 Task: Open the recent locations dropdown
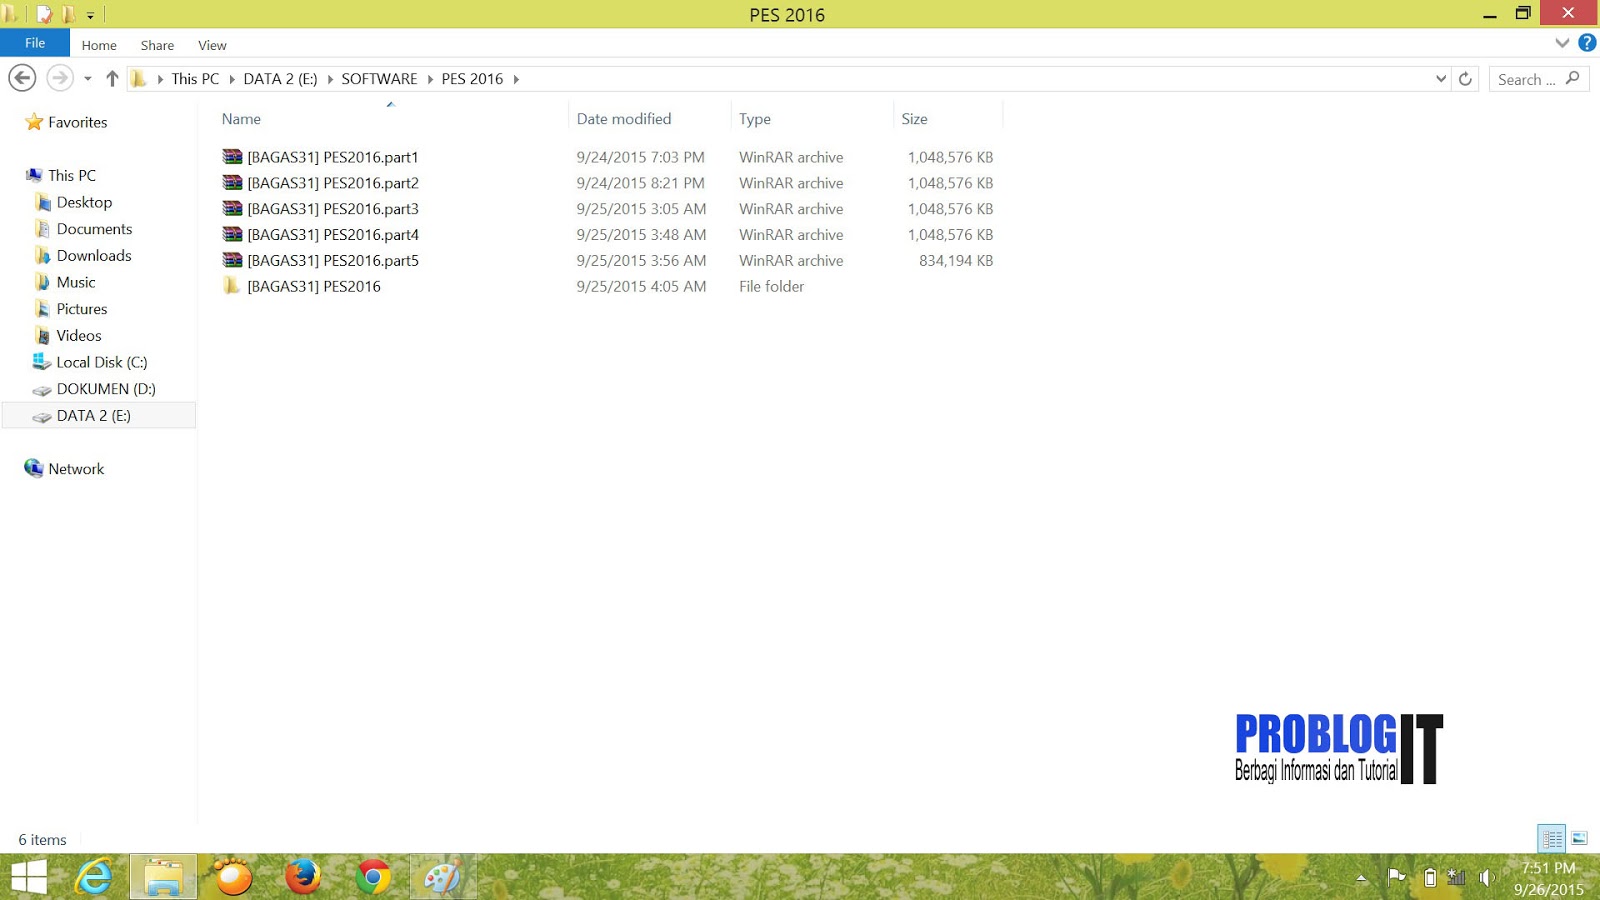click(x=88, y=78)
